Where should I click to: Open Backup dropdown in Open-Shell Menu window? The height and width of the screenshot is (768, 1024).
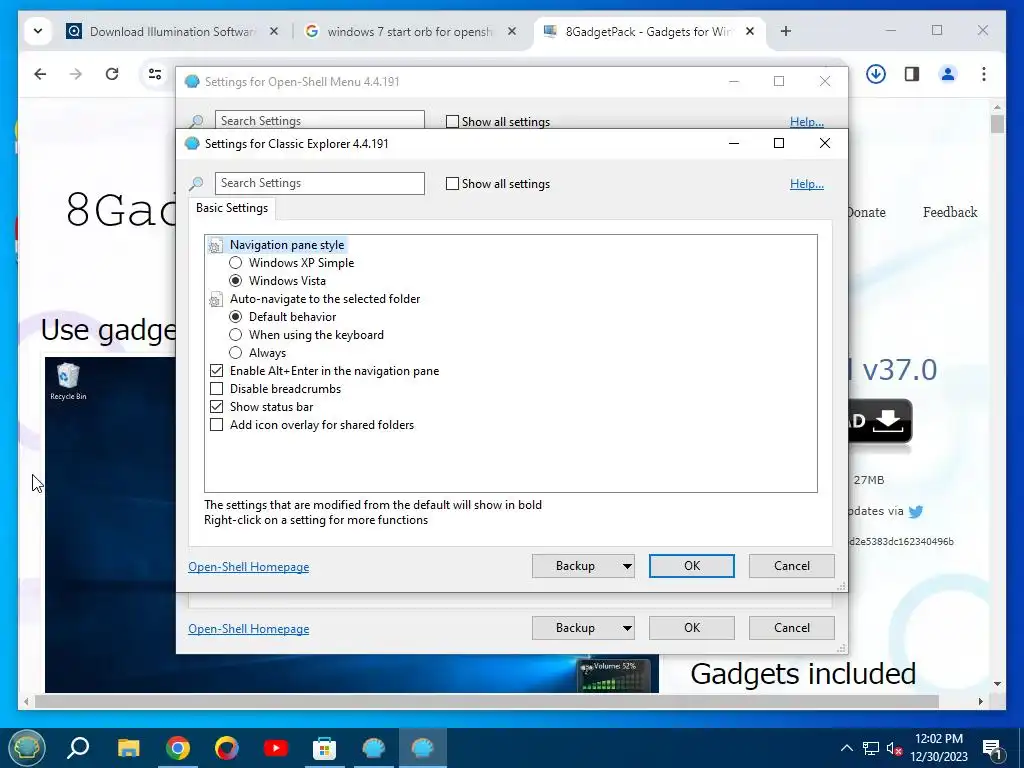626,628
